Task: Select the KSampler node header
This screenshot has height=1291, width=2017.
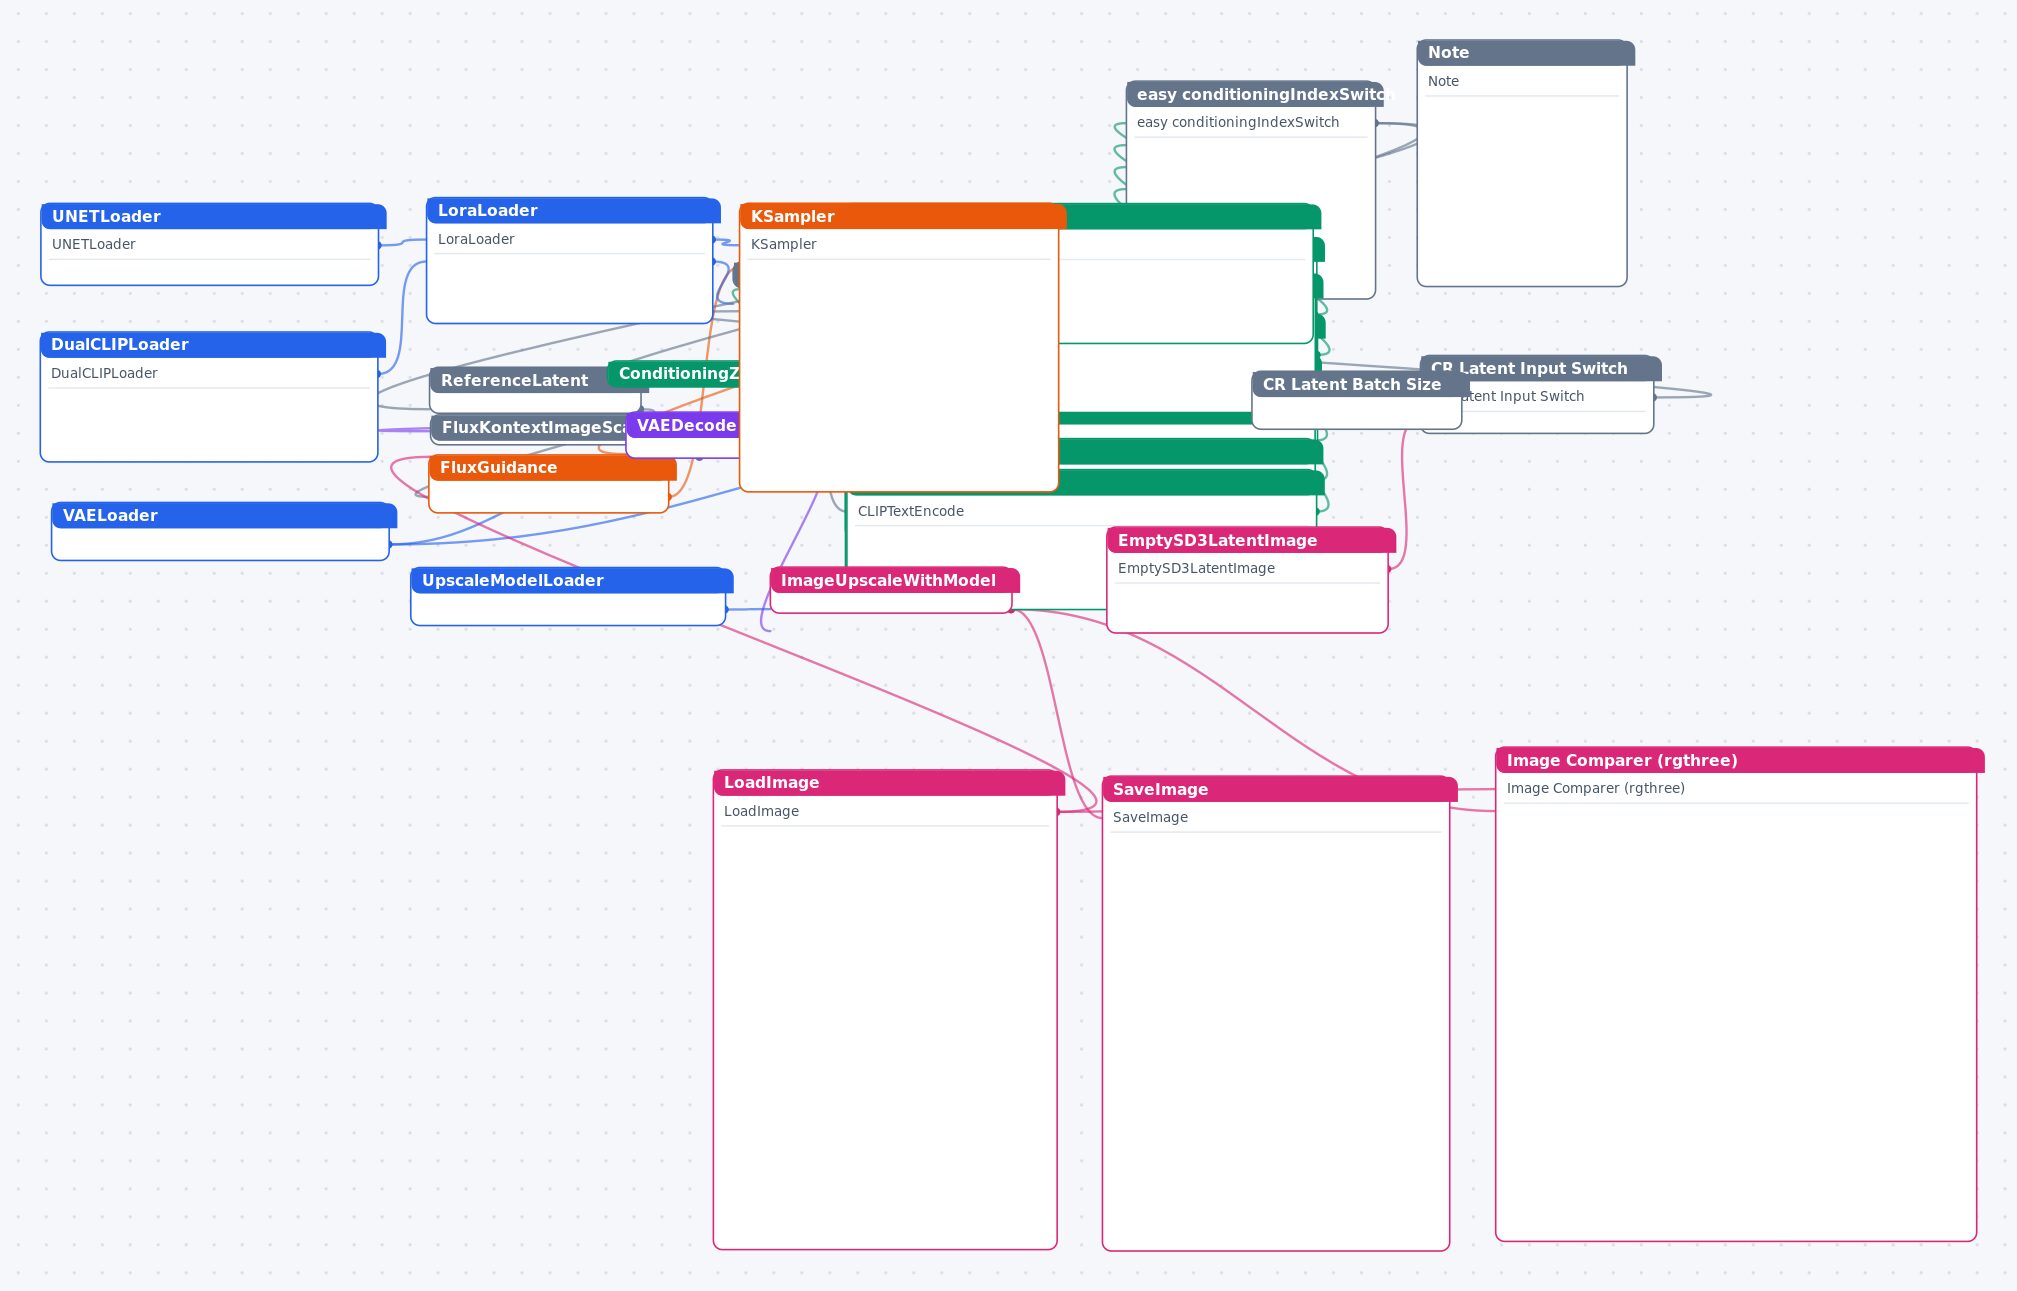Action: click(902, 216)
